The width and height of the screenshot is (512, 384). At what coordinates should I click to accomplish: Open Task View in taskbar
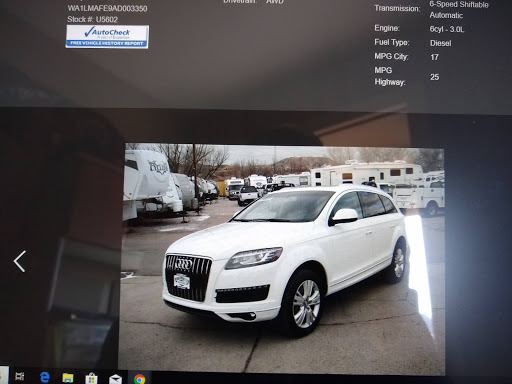point(20,377)
